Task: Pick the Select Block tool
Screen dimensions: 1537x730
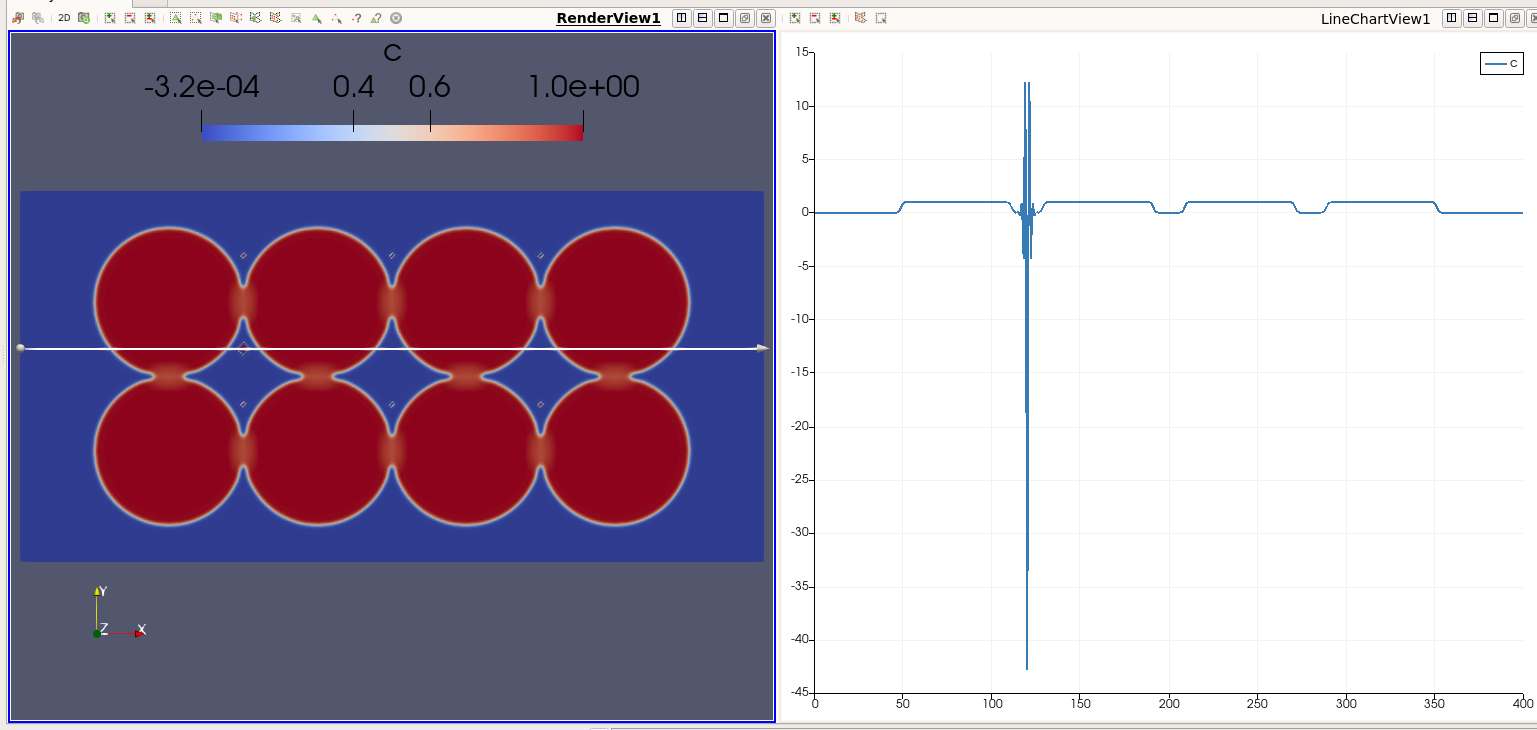Action: (x=294, y=17)
